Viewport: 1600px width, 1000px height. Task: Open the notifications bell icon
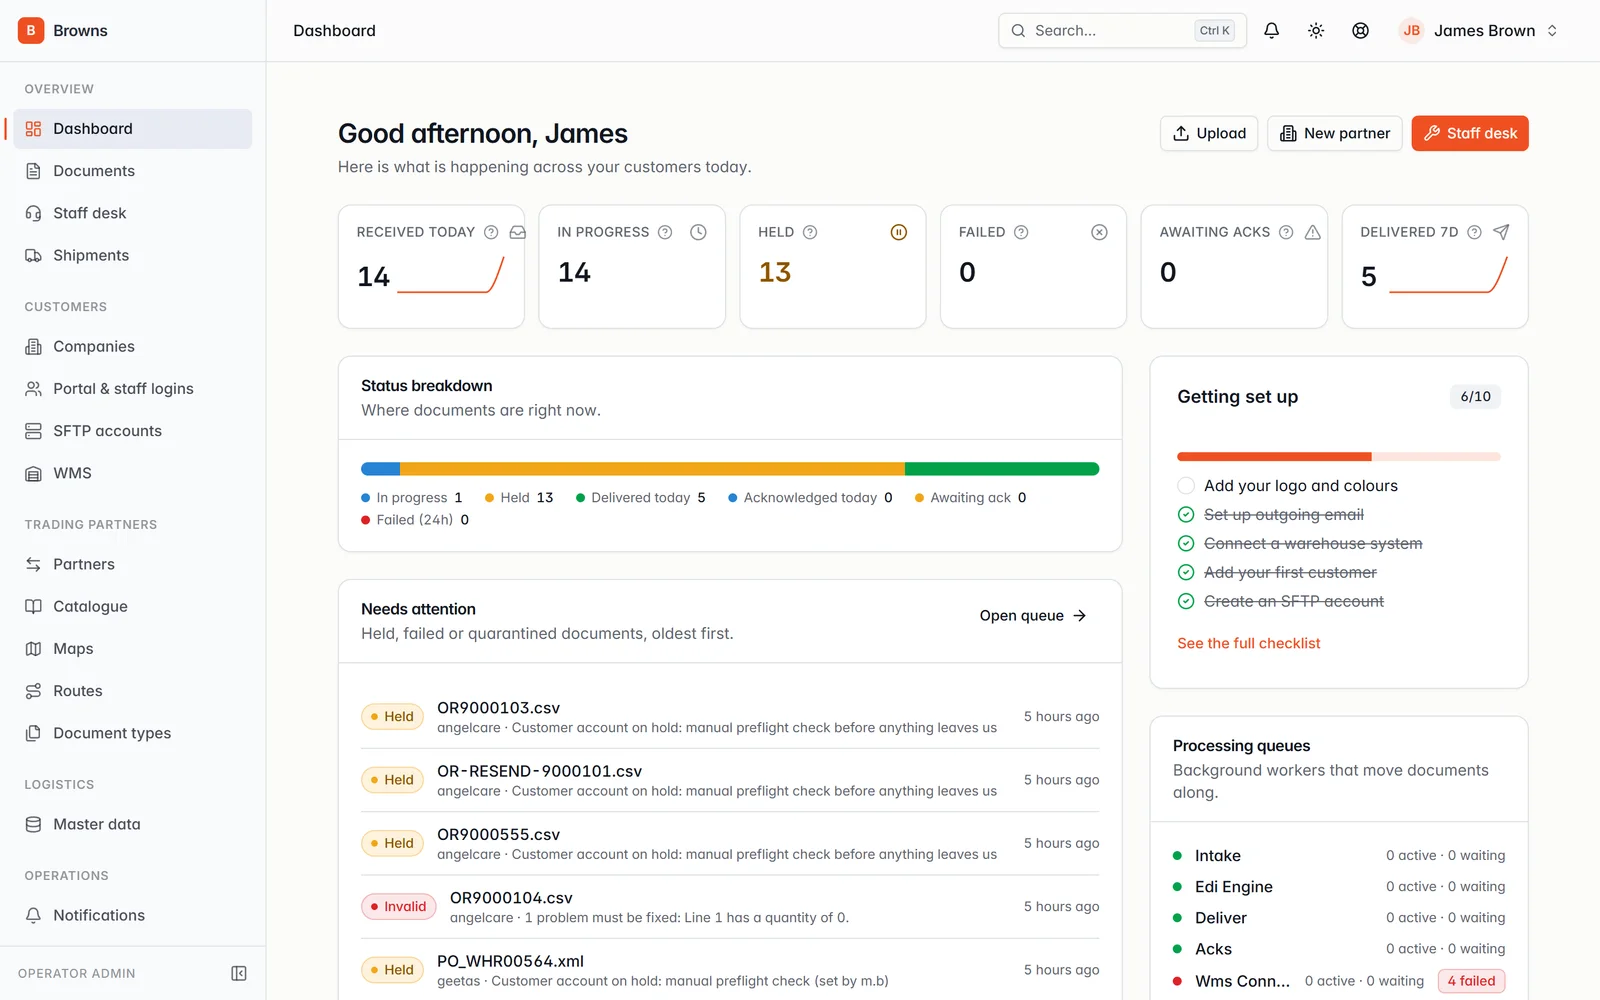1271,31
